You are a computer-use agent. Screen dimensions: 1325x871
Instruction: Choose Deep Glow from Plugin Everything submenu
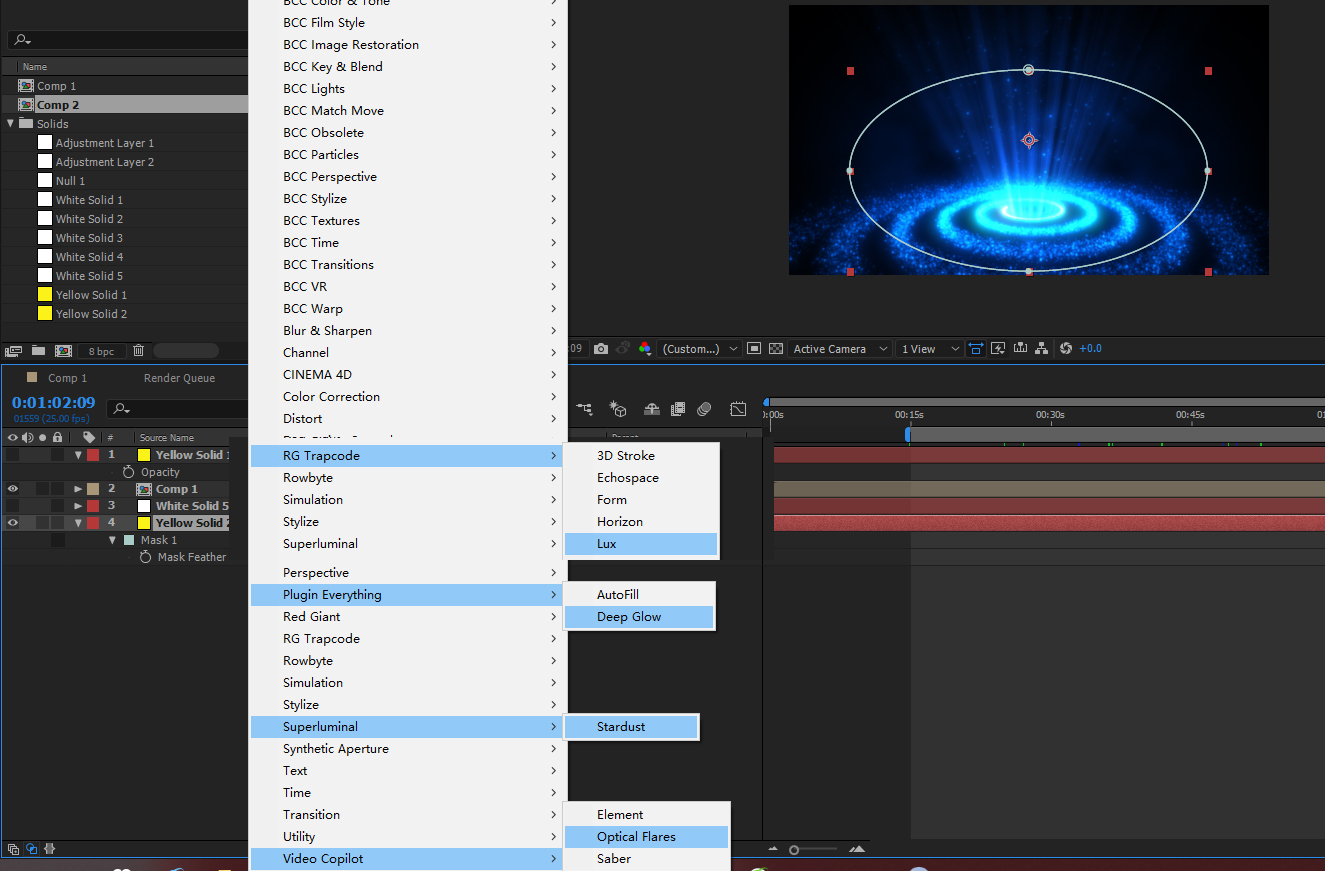pyautogui.click(x=640, y=617)
